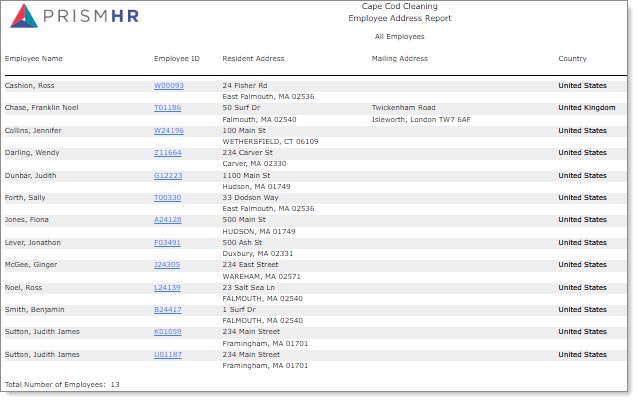Select the name Chase, Franklin Noel
The height and width of the screenshot is (402, 638).
[42, 108]
